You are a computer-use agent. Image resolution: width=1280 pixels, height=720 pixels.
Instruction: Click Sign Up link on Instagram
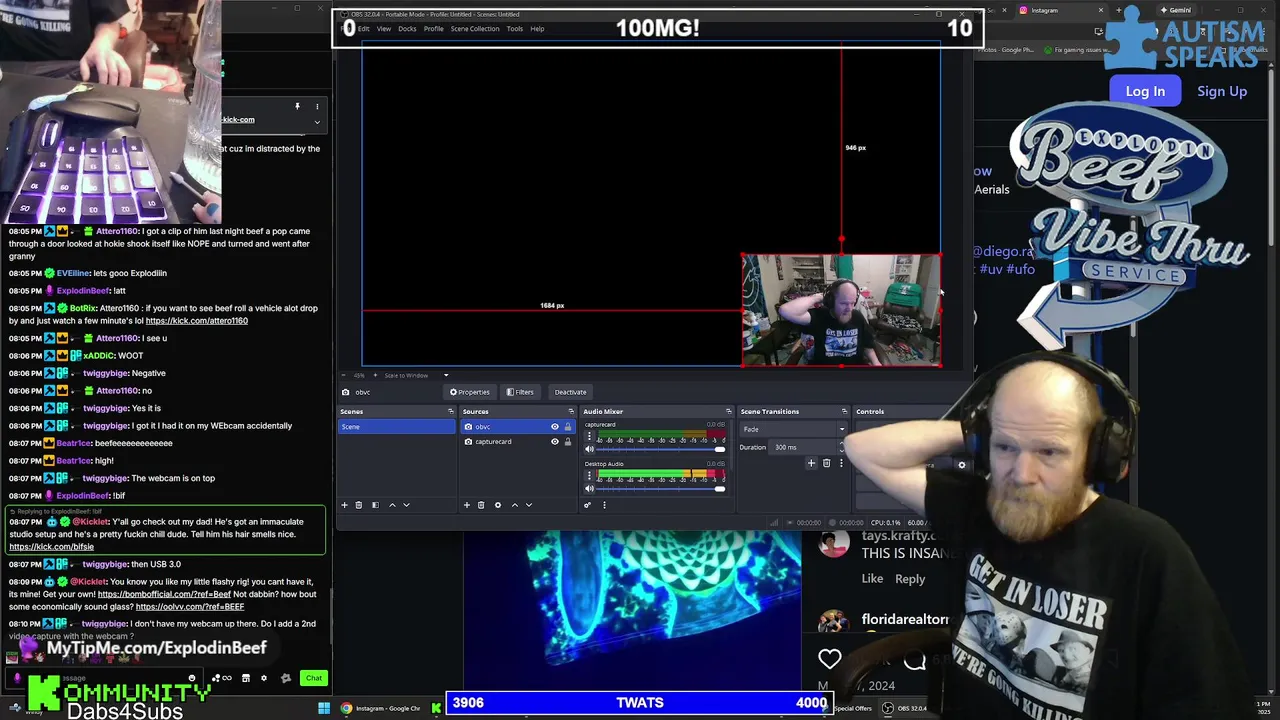[x=1222, y=91]
